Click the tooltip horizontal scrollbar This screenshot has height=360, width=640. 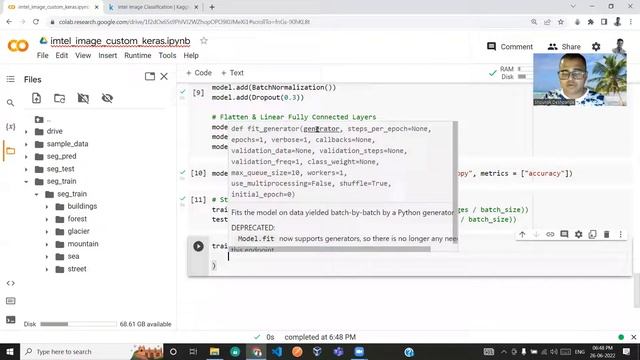point(330,249)
